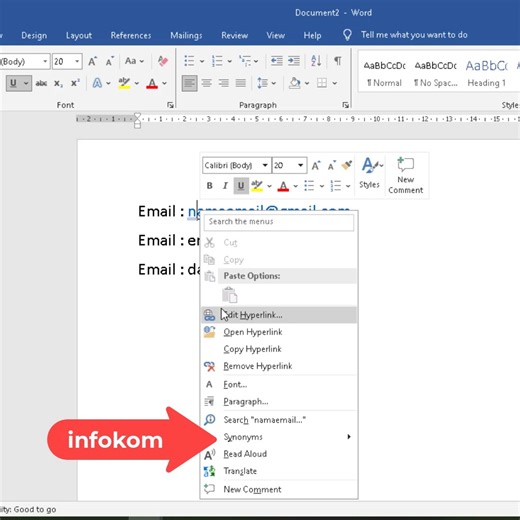Click the Bullets list icon in the ribbon

pyautogui.click(x=189, y=61)
